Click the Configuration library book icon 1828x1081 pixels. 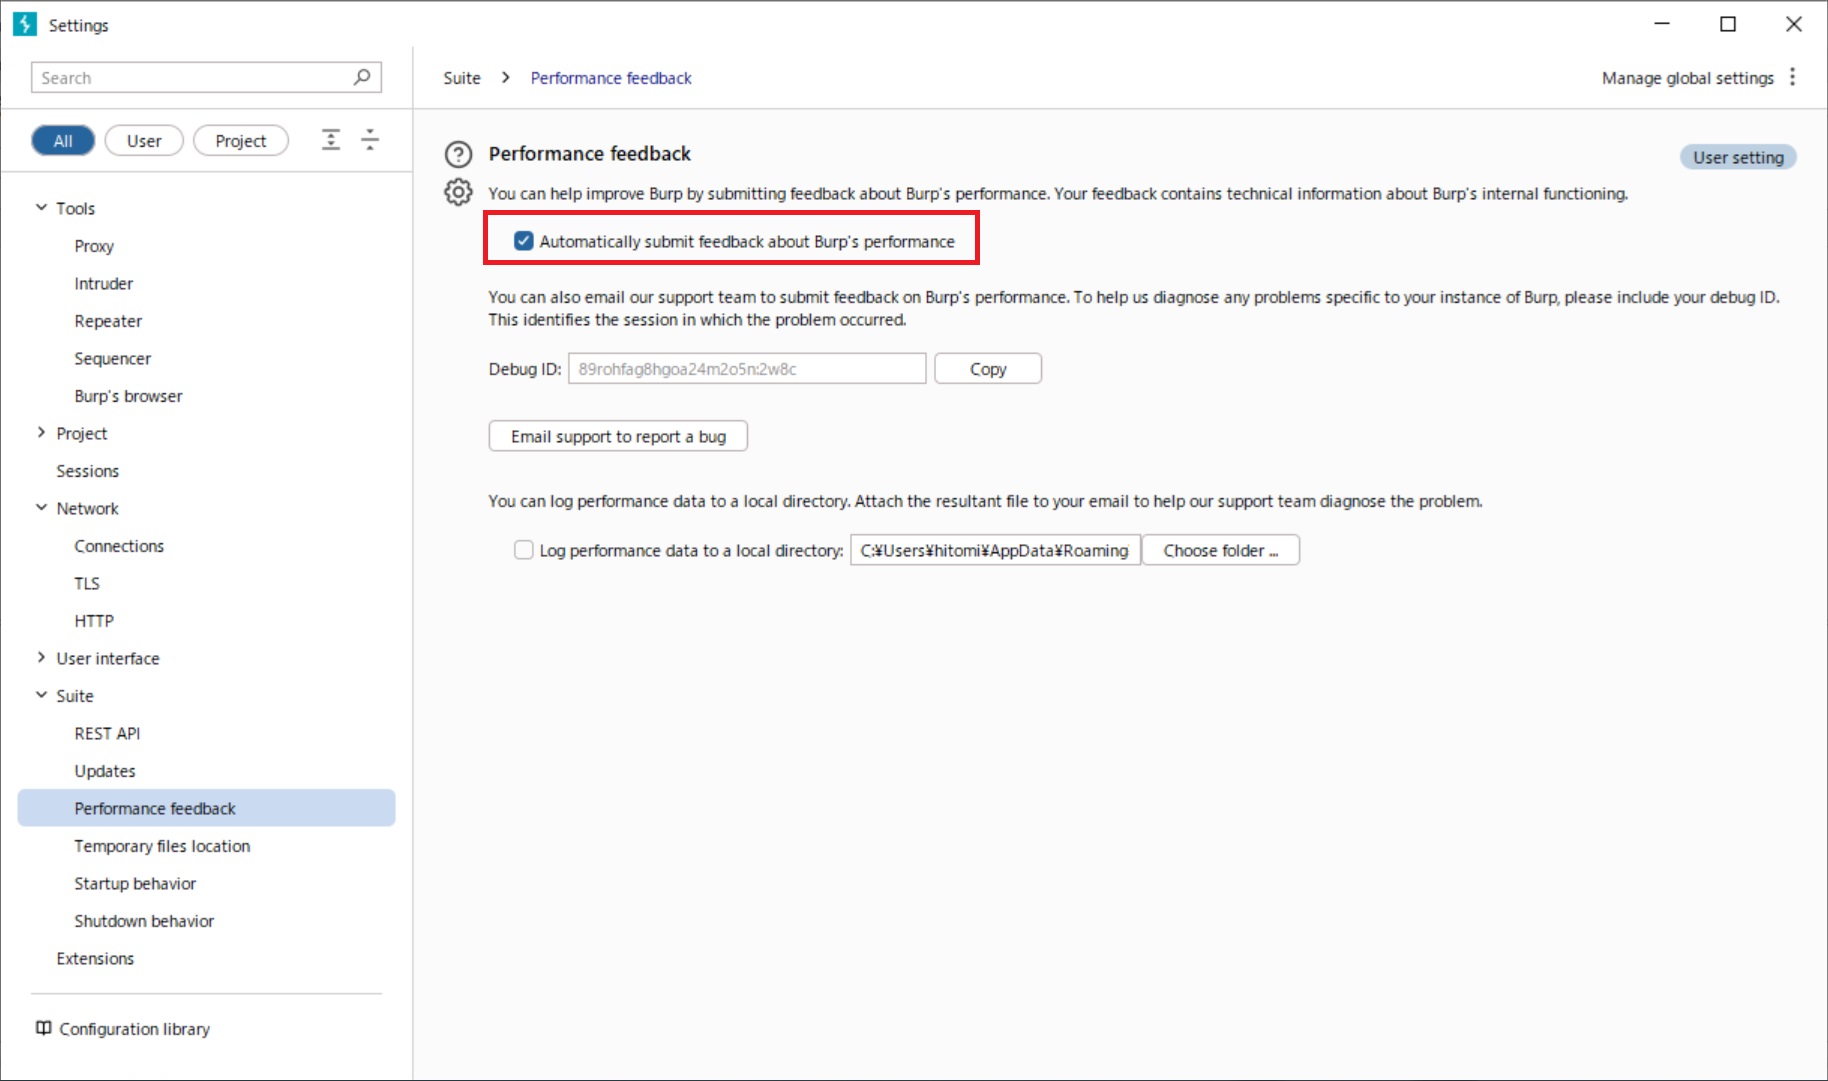point(43,1028)
